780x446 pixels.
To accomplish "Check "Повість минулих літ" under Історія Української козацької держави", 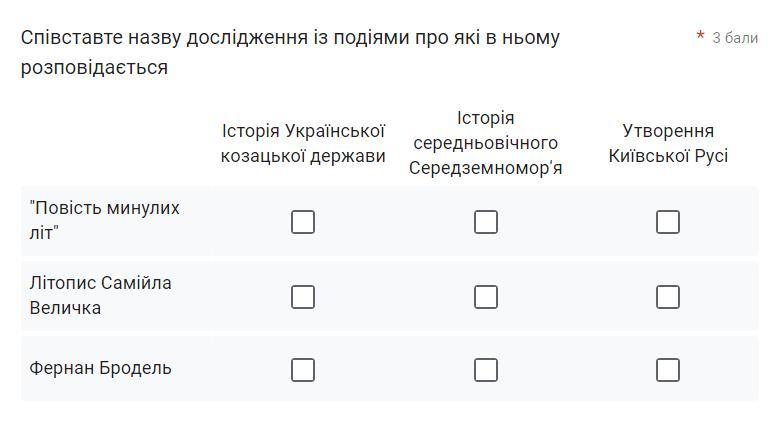I will [303, 221].
